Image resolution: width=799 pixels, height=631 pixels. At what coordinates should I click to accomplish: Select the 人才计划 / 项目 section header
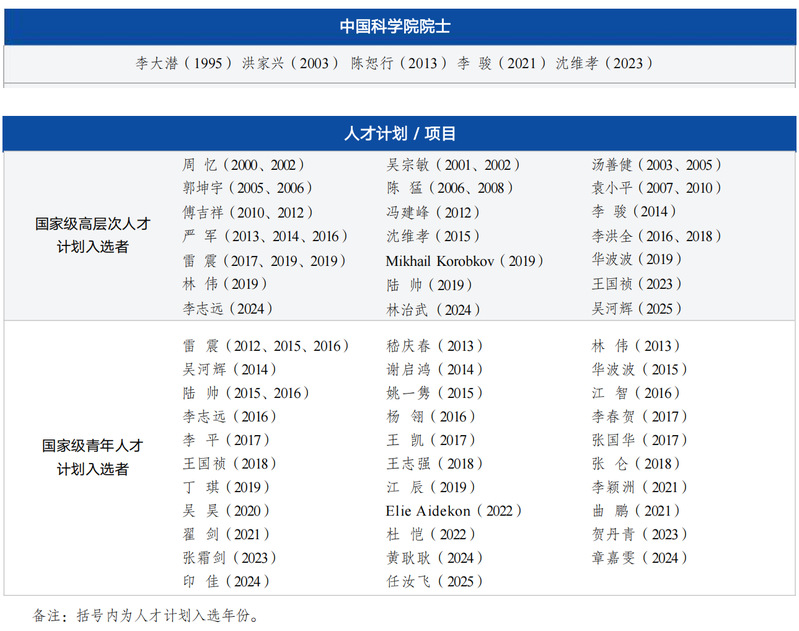pyautogui.click(x=400, y=134)
